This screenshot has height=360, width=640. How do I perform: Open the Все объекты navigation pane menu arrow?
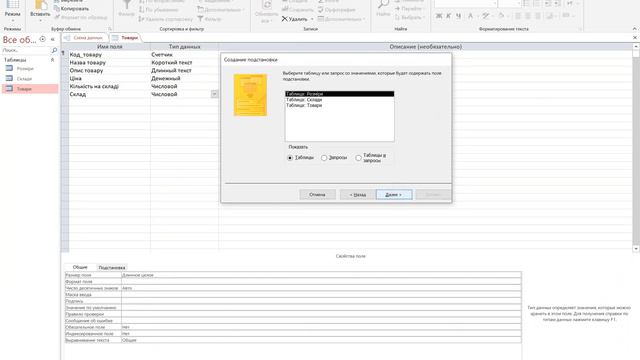[42, 39]
